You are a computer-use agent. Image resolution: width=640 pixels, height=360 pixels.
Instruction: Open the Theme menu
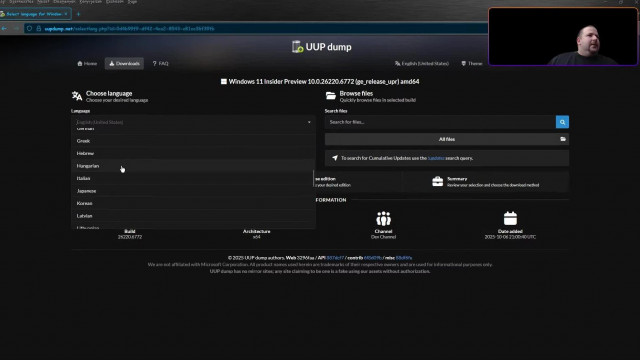click(x=471, y=63)
